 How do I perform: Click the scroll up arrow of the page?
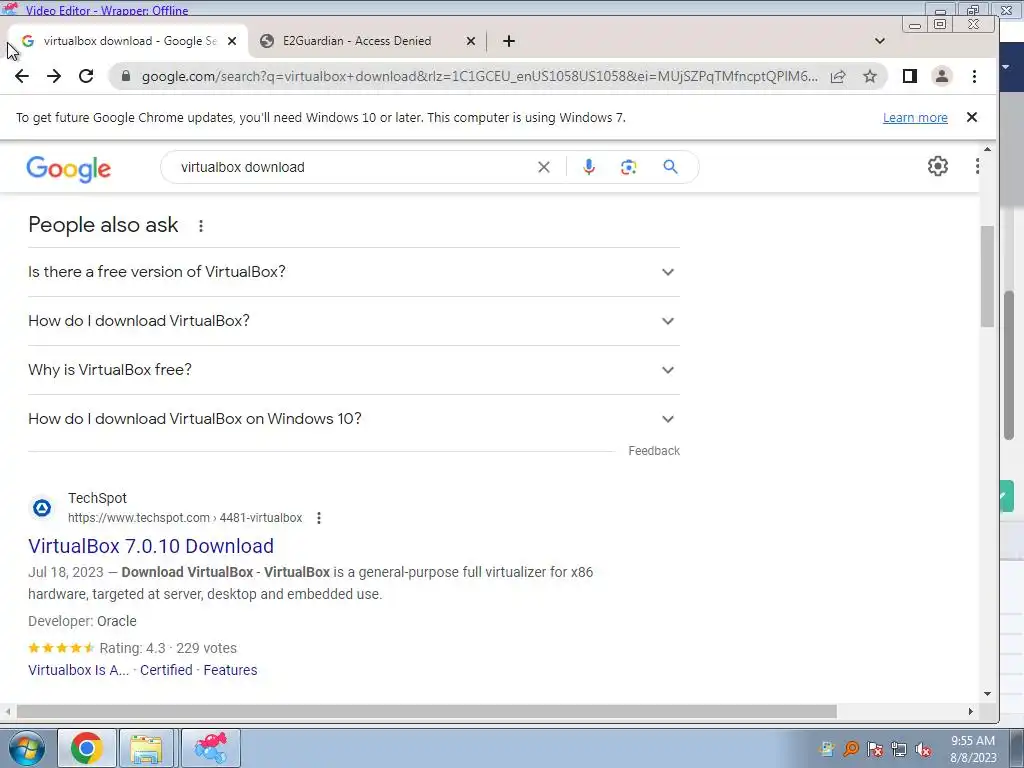pos(987,150)
